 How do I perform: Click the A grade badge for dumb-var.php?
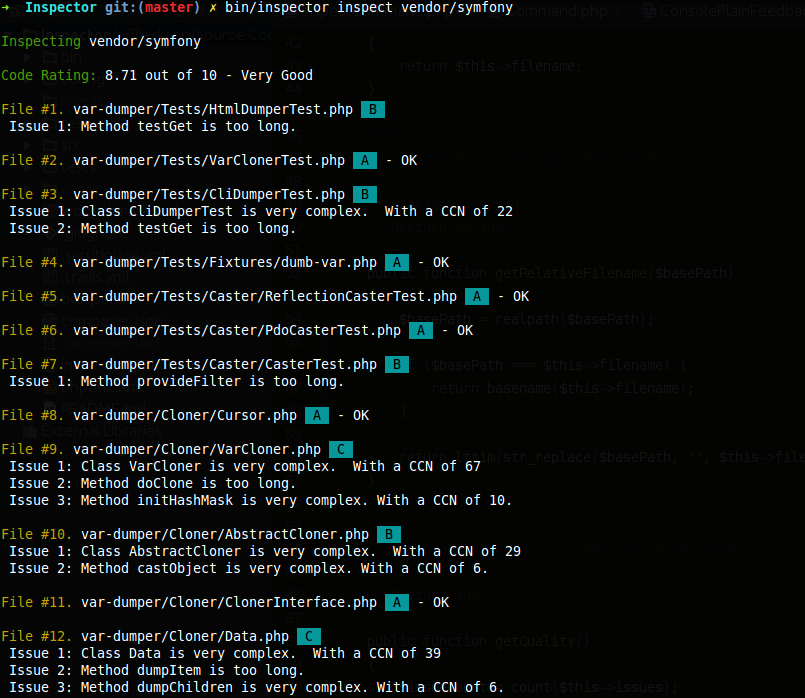pyautogui.click(x=397, y=262)
